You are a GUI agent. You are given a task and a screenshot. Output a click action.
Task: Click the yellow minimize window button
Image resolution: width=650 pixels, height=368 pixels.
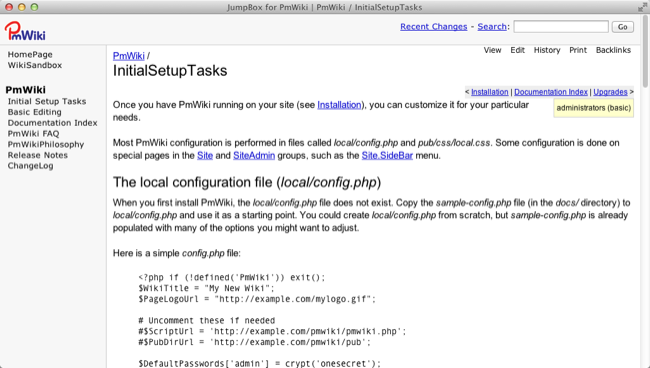22,7
